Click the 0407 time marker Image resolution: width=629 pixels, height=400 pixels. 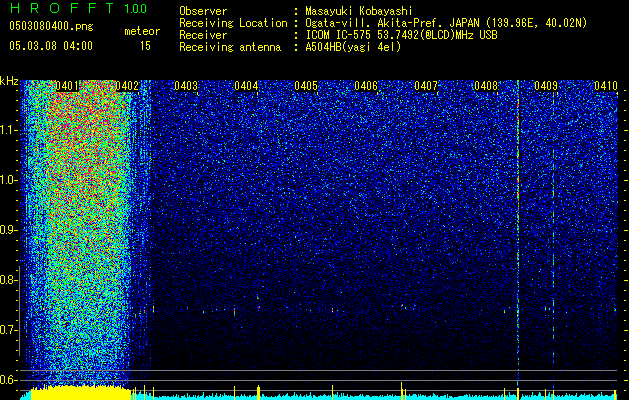[426, 86]
